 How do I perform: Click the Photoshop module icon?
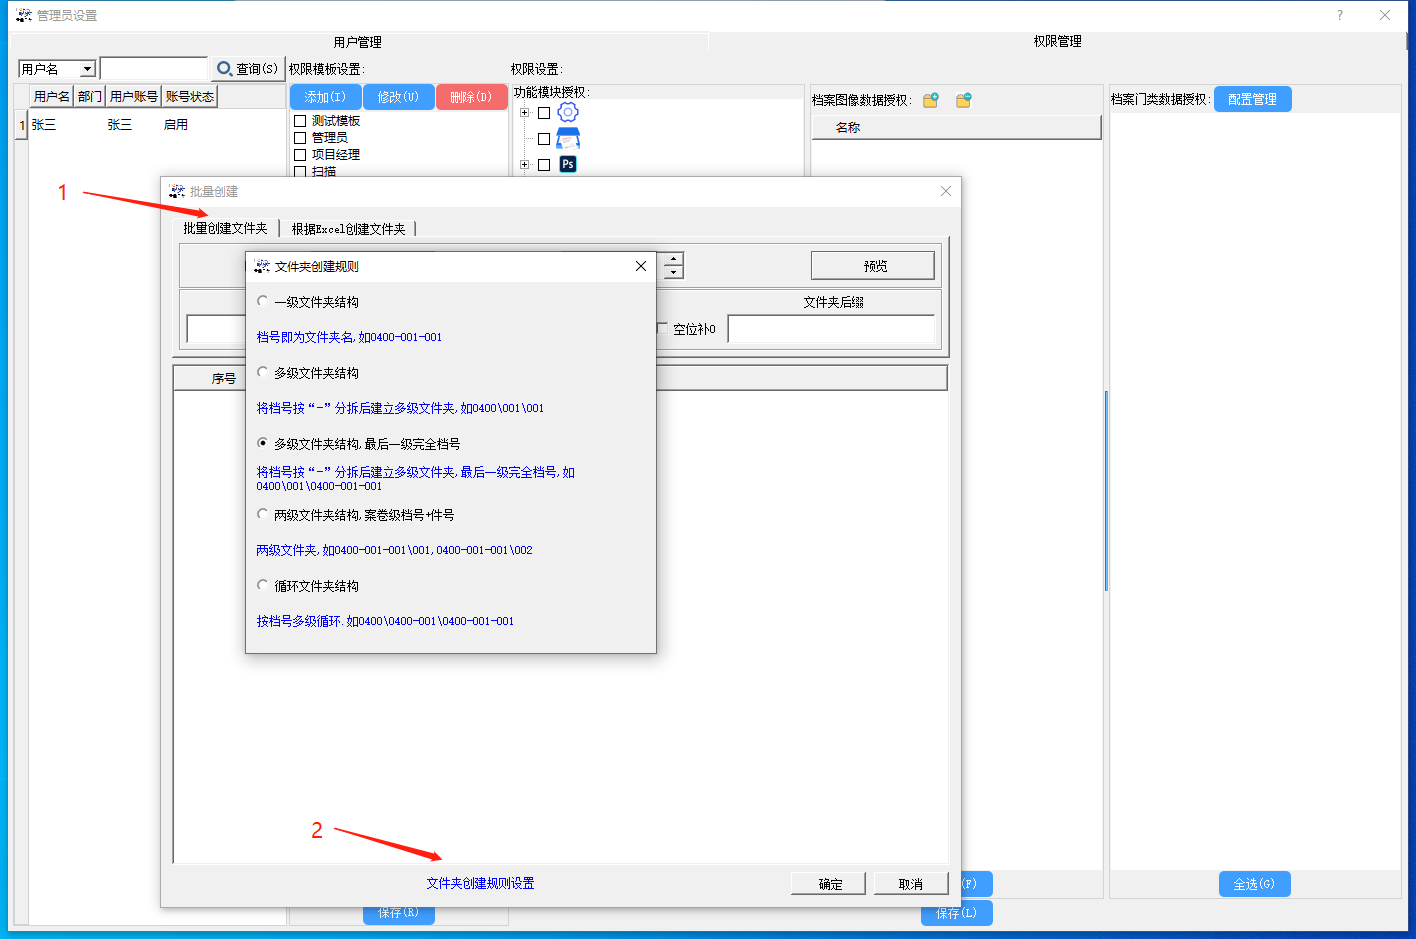[x=568, y=164]
